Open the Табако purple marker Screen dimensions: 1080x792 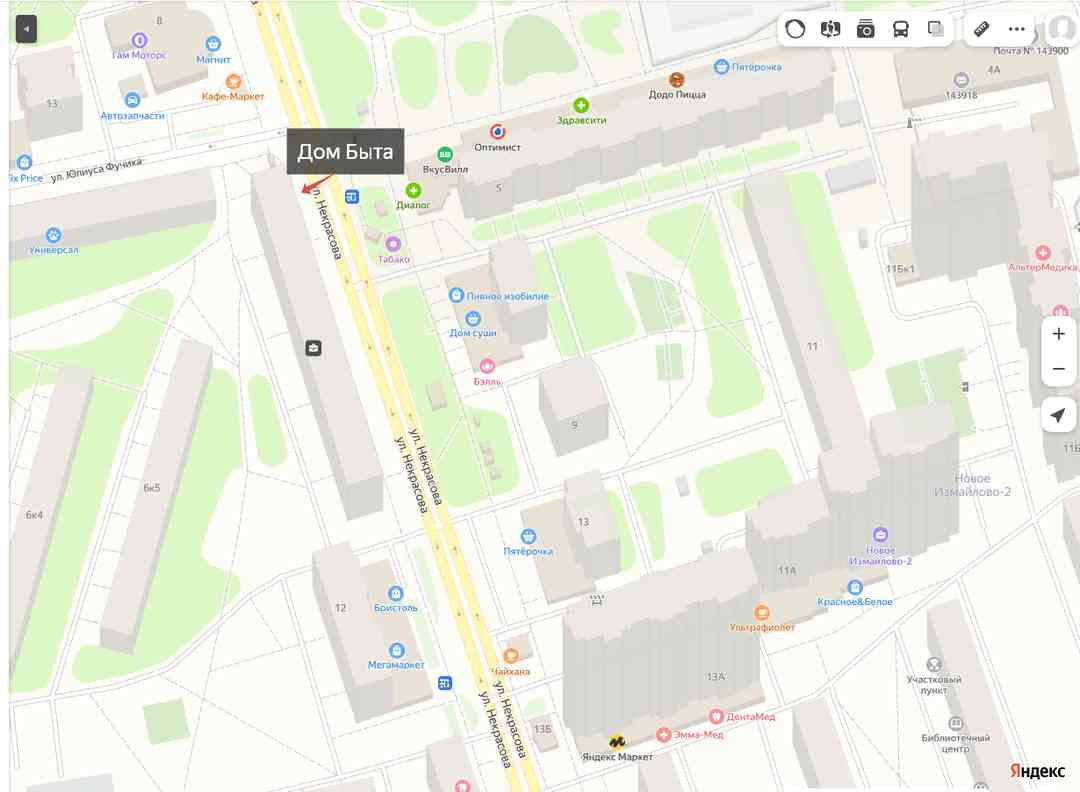pyautogui.click(x=393, y=244)
